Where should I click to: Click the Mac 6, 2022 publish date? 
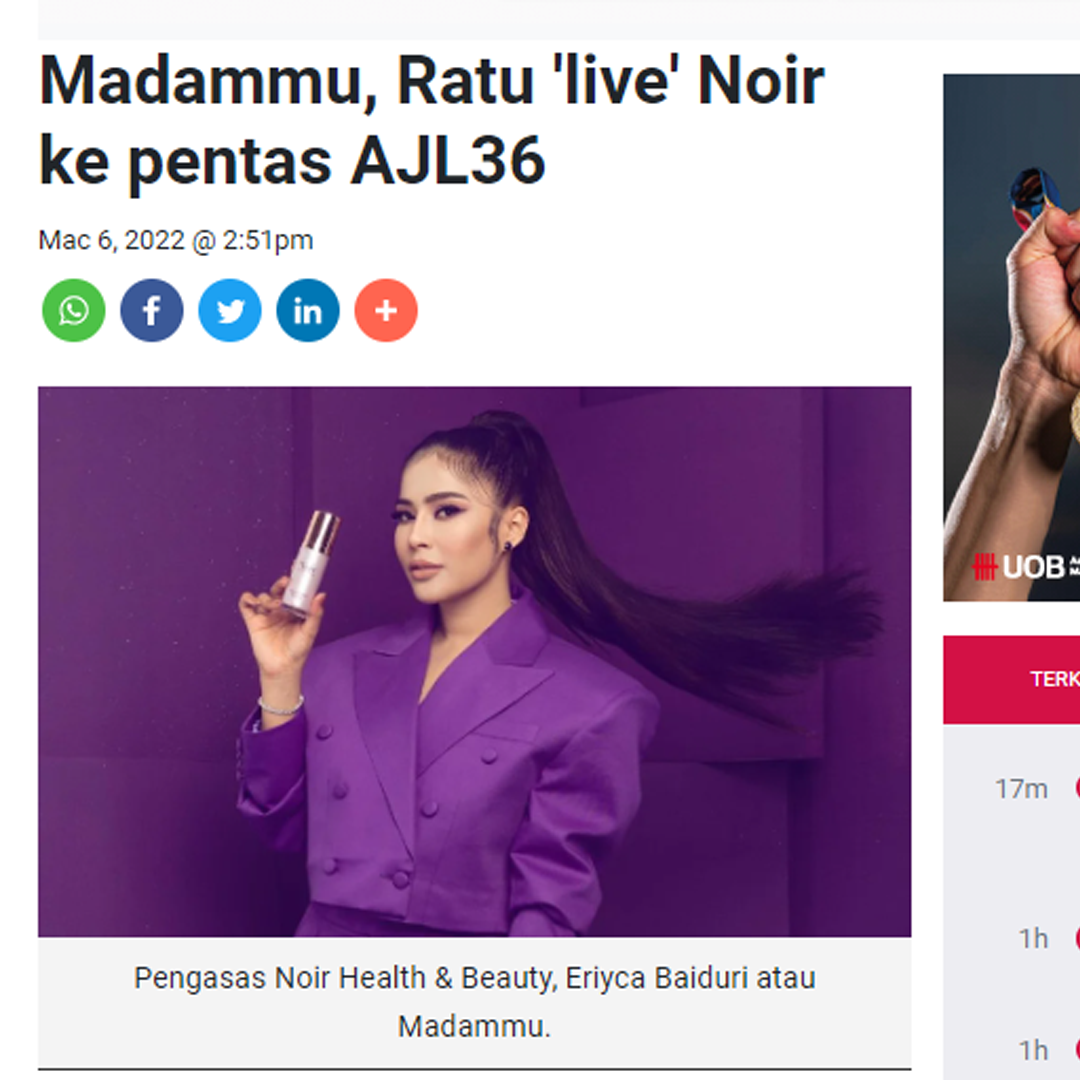[112, 240]
